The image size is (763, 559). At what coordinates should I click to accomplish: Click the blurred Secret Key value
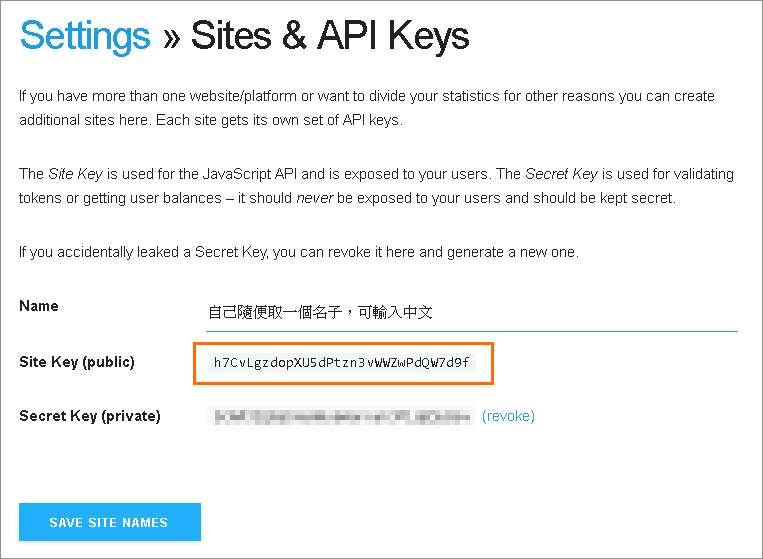pyautogui.click(x=340, y=415)
